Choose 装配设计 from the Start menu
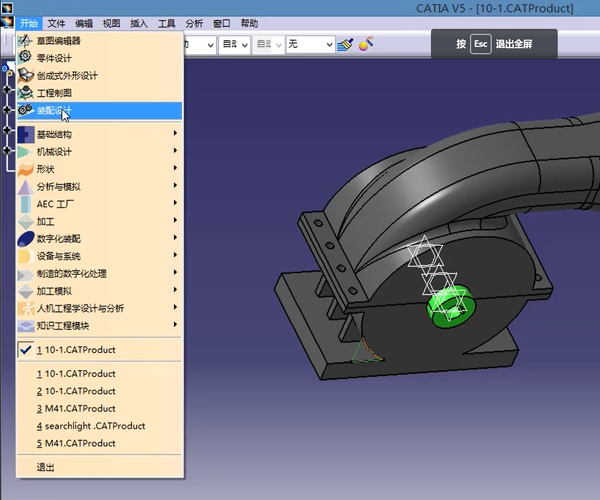The width and height of the screenshot is (600, 500). (x=99, y=111)
